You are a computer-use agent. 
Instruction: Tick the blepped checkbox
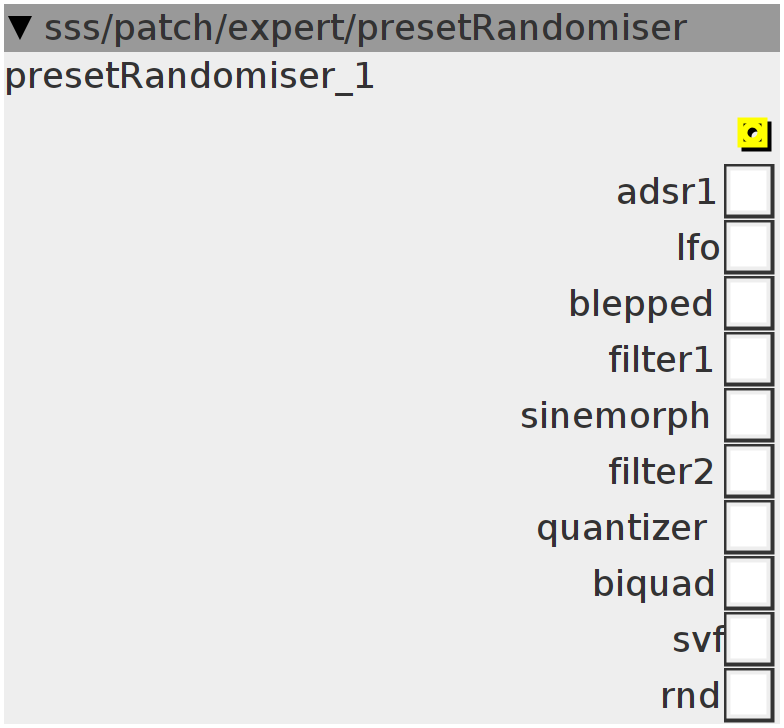pos(748,303)
